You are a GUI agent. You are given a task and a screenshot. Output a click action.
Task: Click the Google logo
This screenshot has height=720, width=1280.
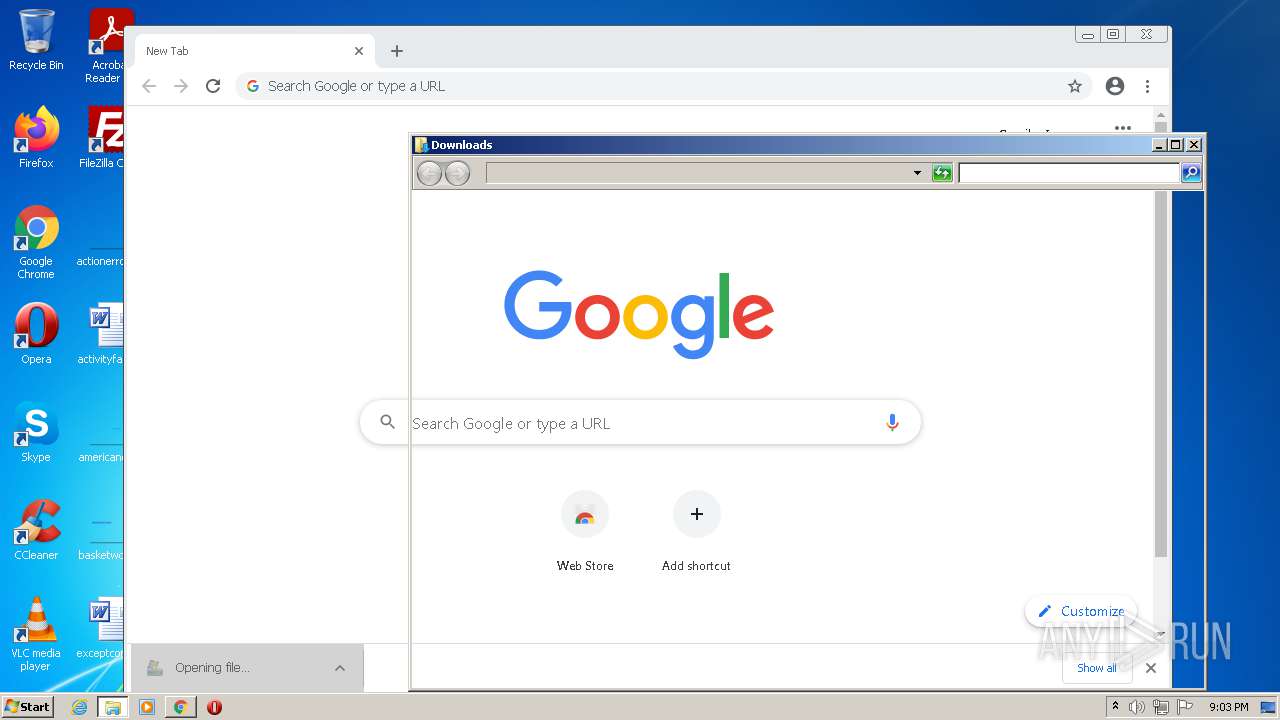coord(639,314)
